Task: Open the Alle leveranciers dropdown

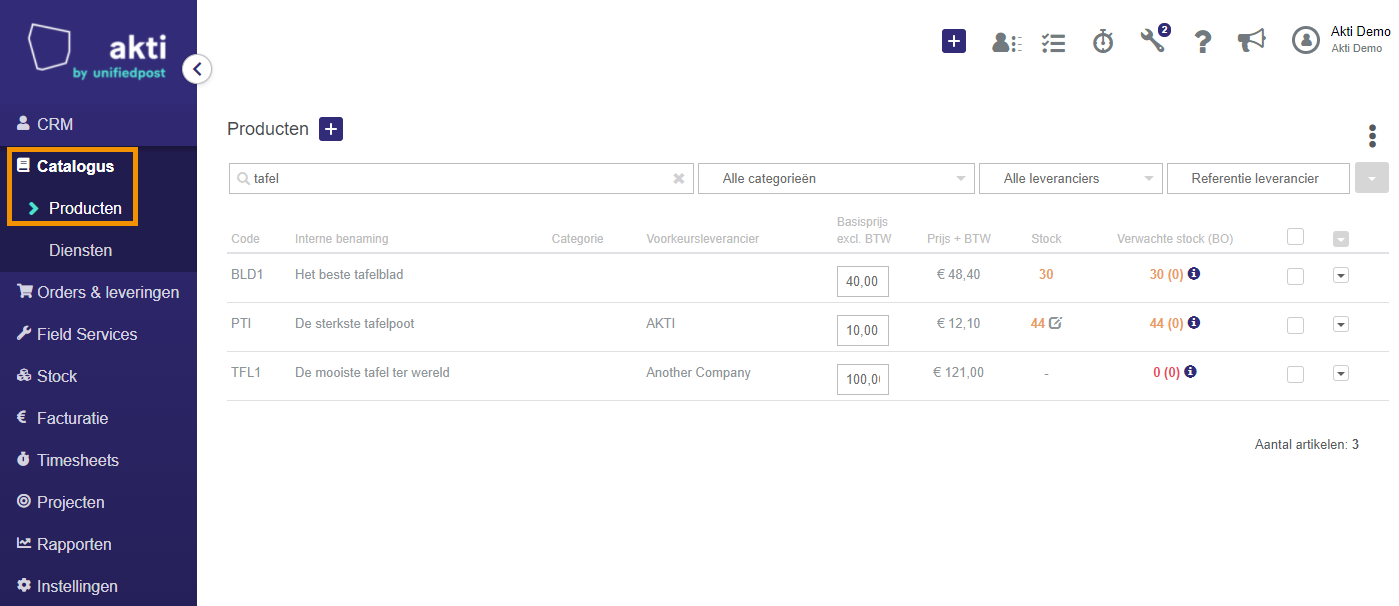Action: coord(1071,179)
